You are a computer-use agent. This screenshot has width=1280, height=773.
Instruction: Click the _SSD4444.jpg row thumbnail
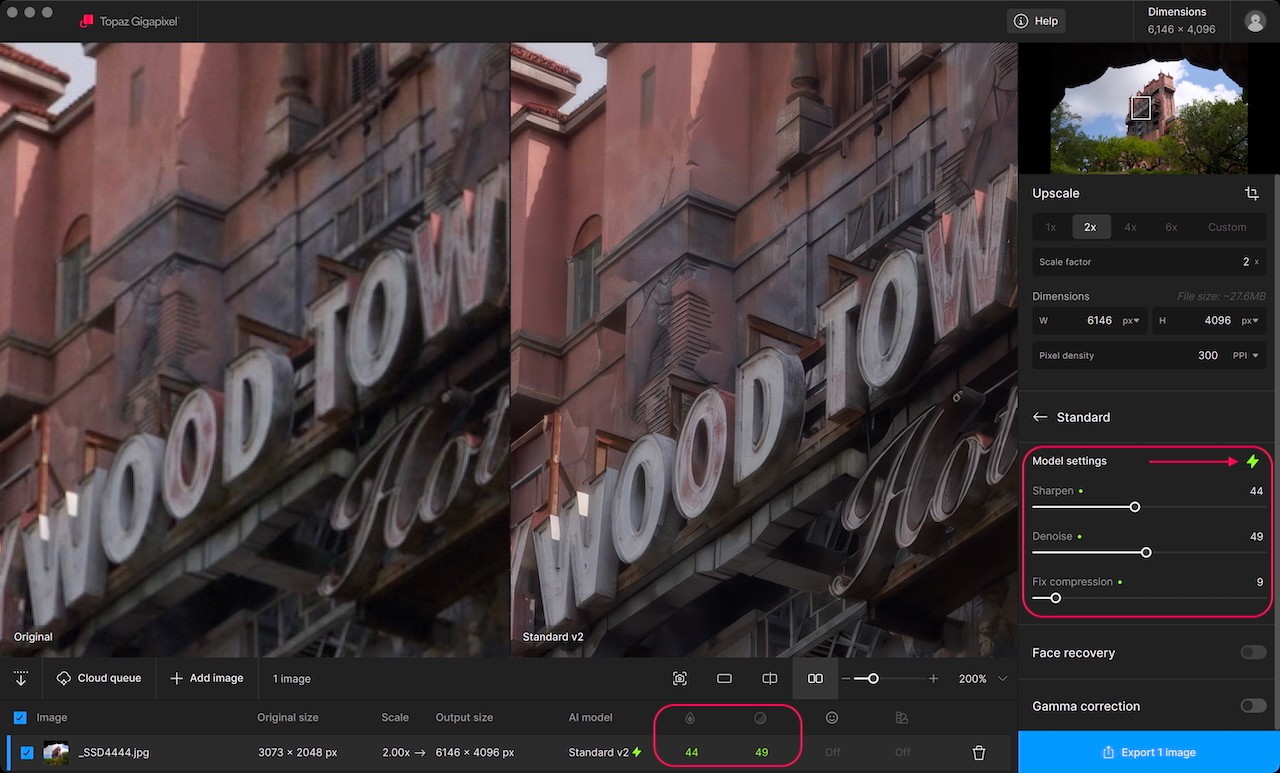pyautogui.click(x=56, y=752)
